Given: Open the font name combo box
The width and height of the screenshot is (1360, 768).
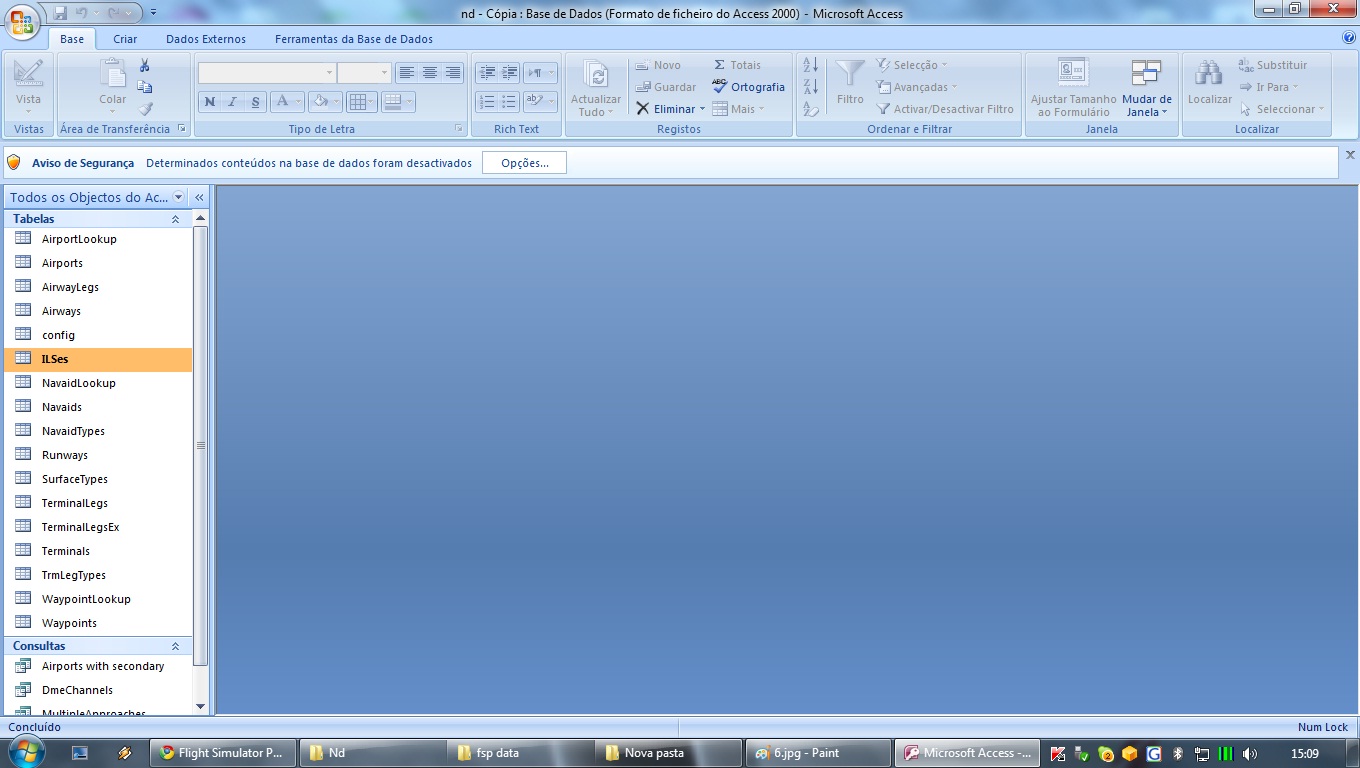Looking at the screenshot, I should tap(266, 73).
